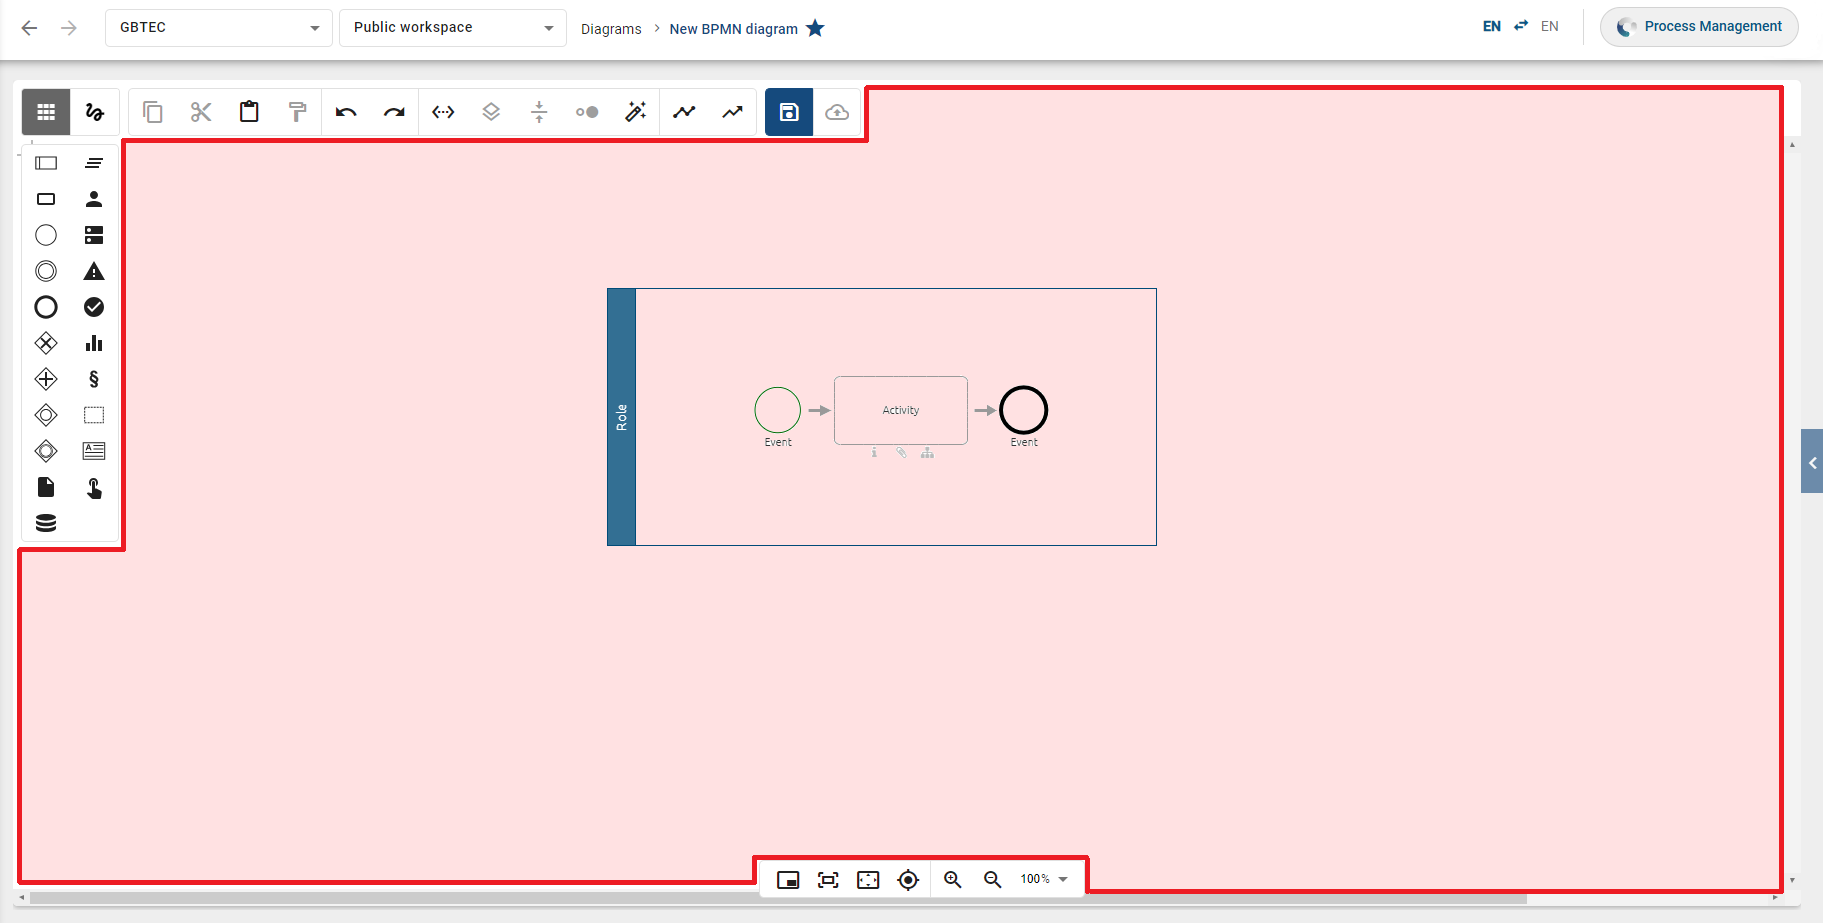This screenshot has width=1823, height=923.
Task: Pick the warning triangle risk symbol
Action: click(x=94, y=271)
